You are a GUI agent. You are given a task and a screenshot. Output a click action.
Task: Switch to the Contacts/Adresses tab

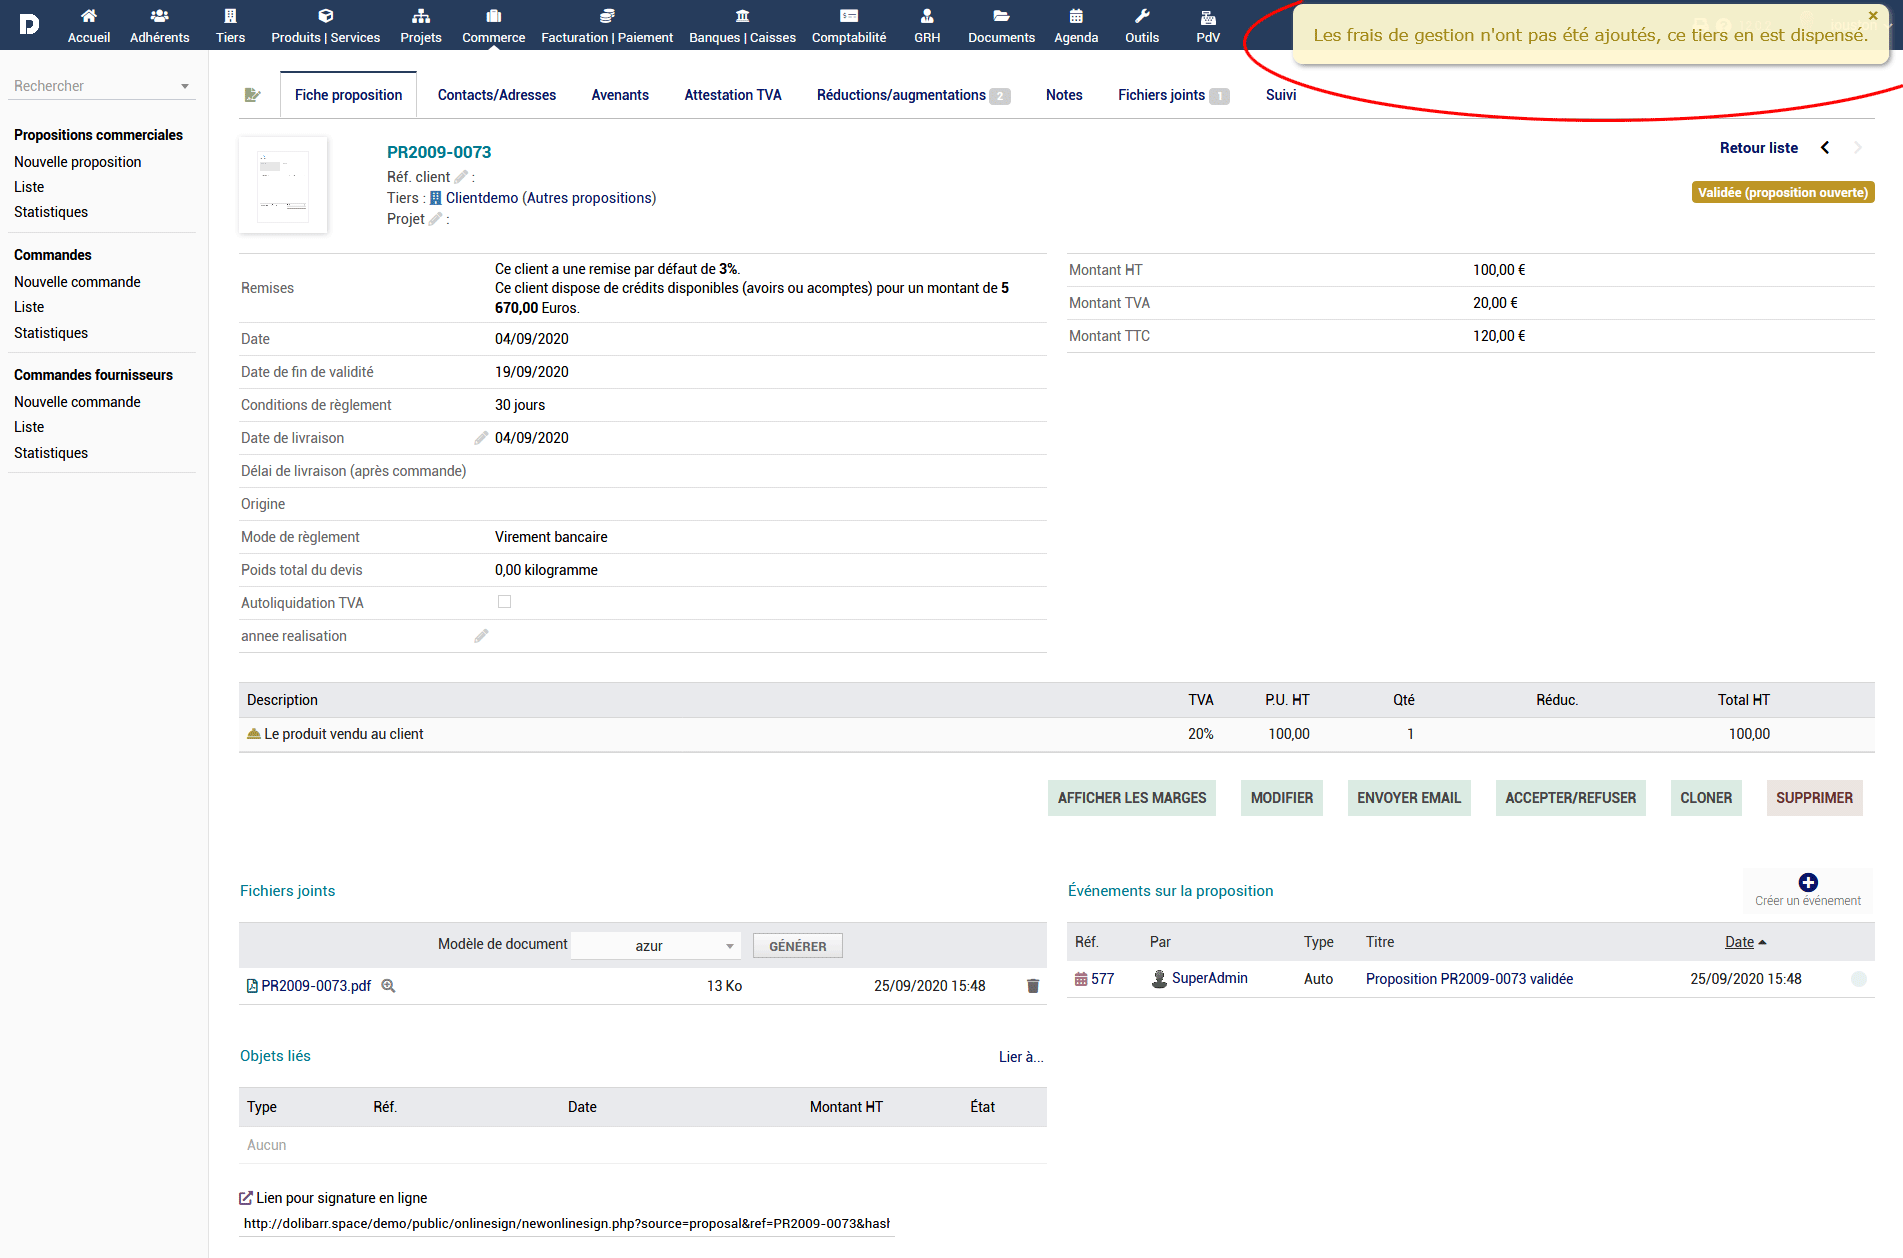[x=496, y=95]
